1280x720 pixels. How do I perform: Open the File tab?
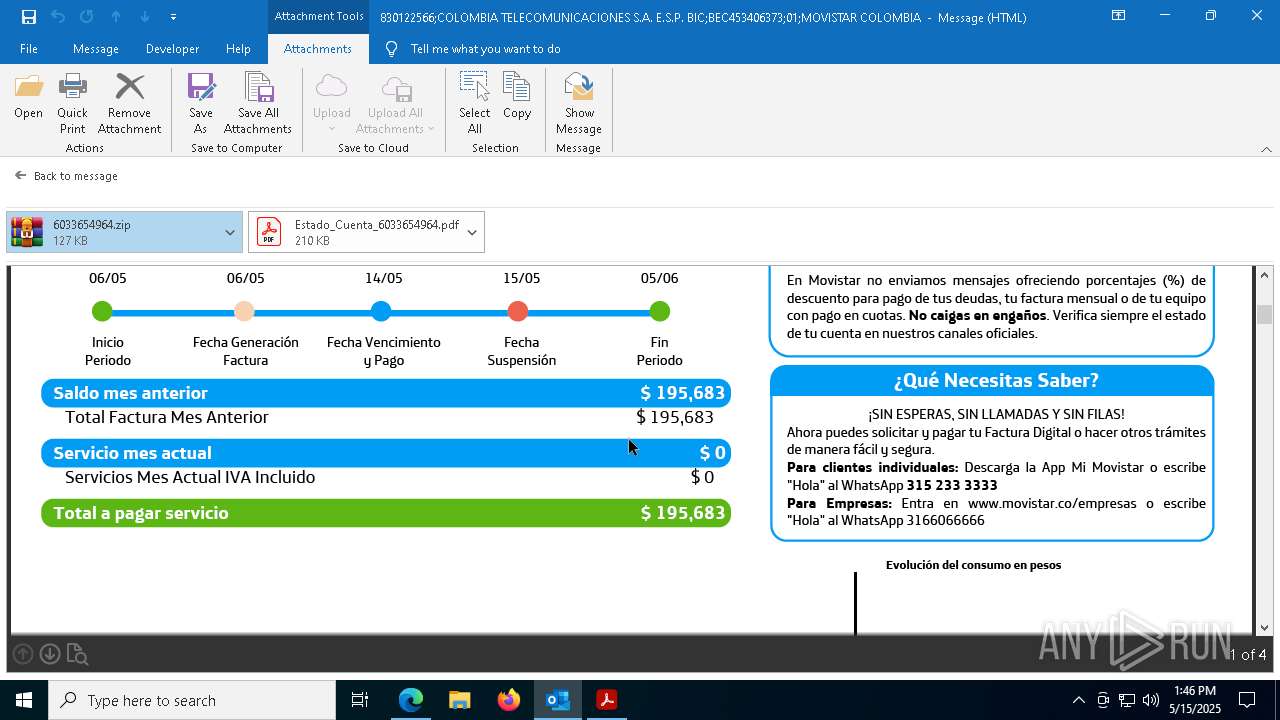point(29,49)
